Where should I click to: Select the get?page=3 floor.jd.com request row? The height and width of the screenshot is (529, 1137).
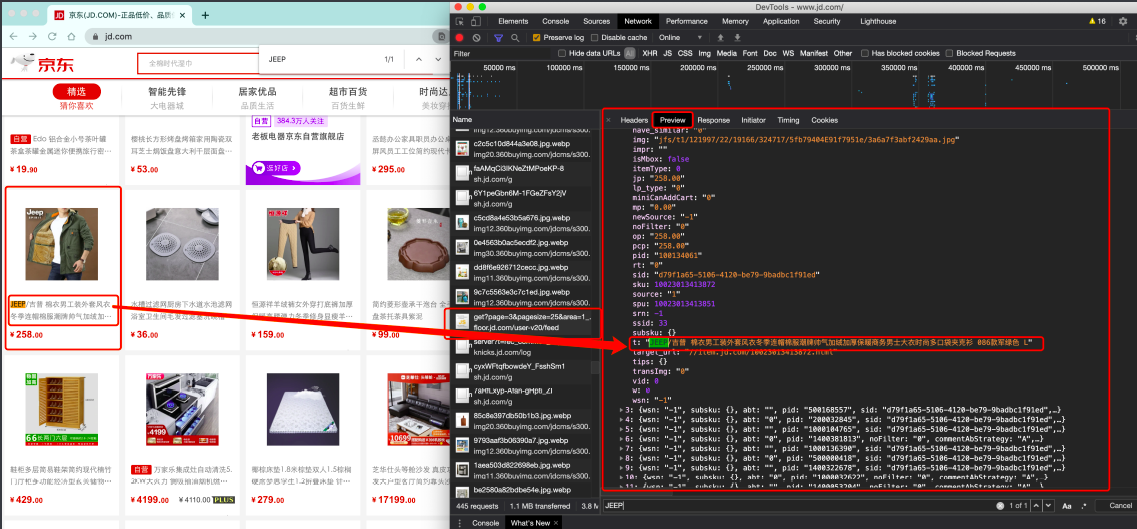(523, 322)
